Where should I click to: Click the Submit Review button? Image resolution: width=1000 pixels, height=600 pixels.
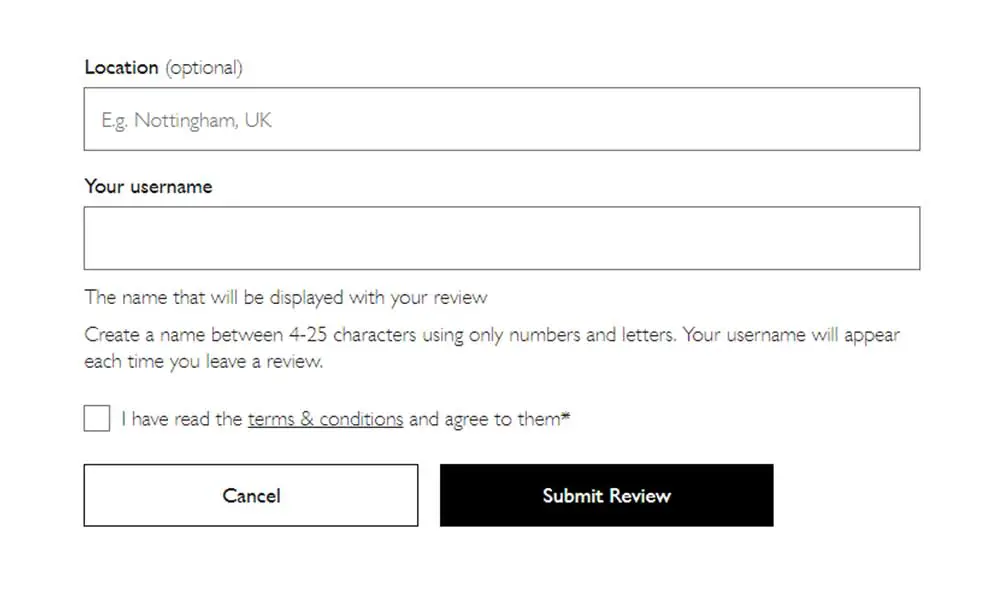click(x=607, y=495)
